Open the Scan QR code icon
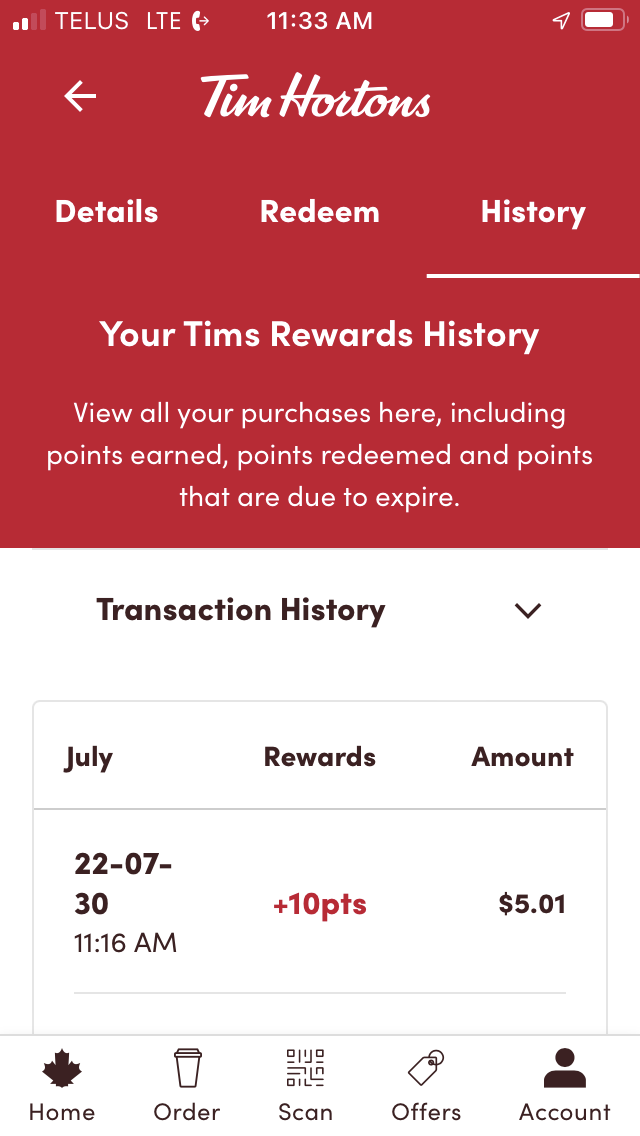The width and height of the screenshot is (640, 1136). click(305, 1069)
